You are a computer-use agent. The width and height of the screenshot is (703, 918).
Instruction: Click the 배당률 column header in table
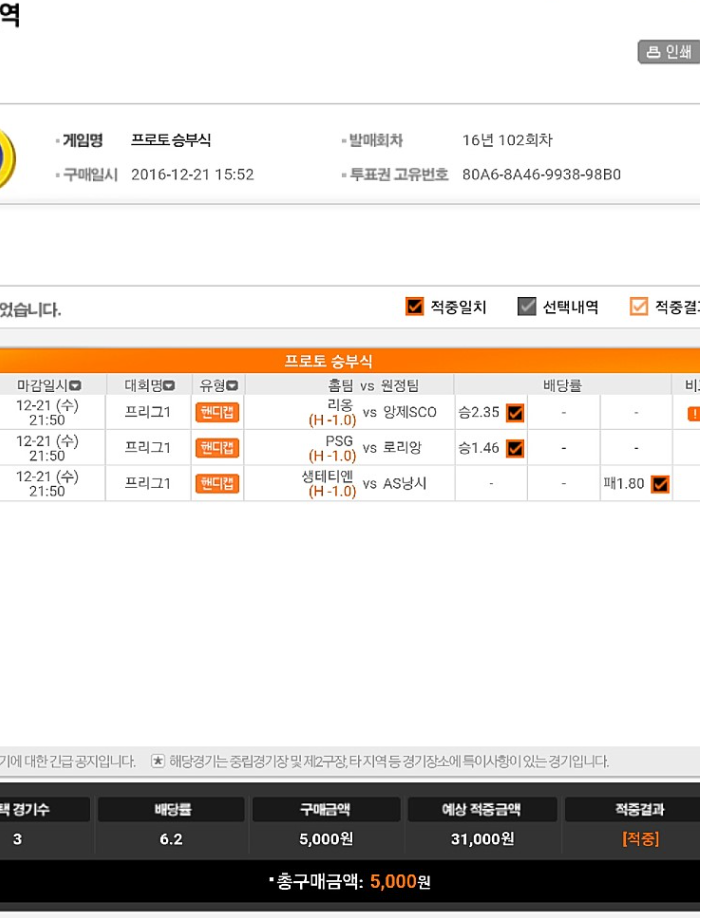tap(562, 385)
